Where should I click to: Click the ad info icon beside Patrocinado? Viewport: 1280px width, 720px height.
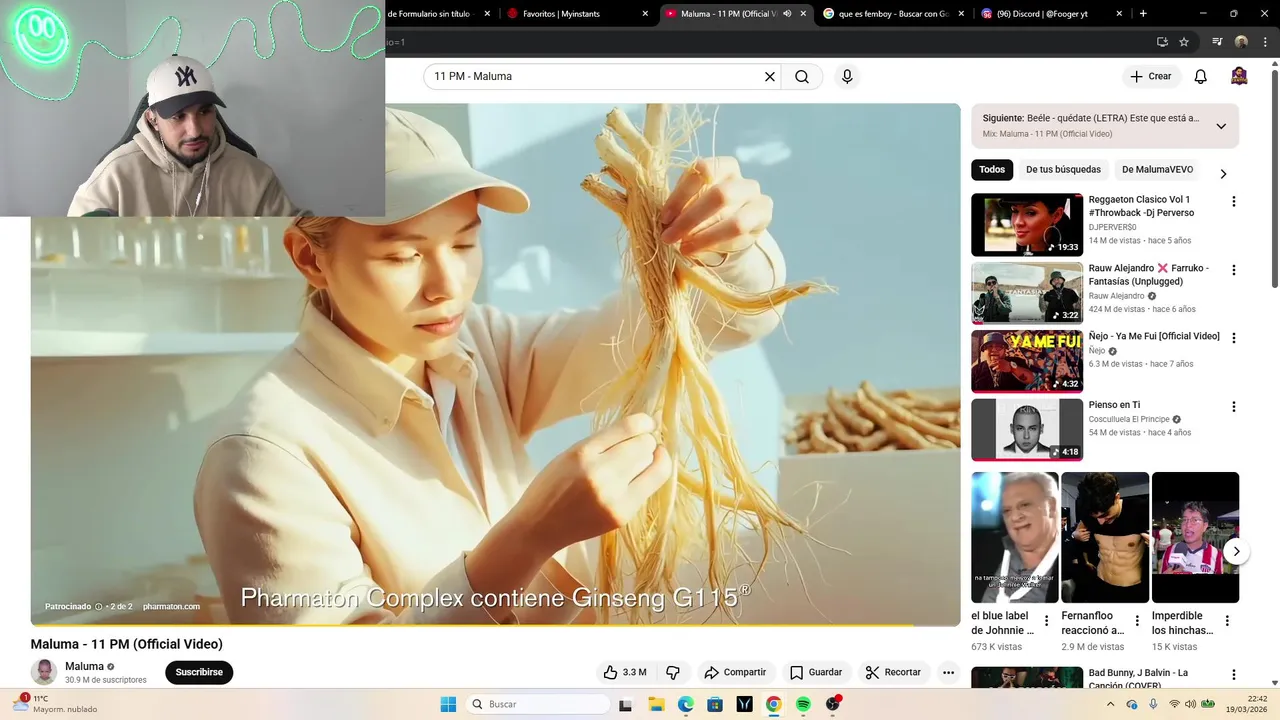click(98, 607)
